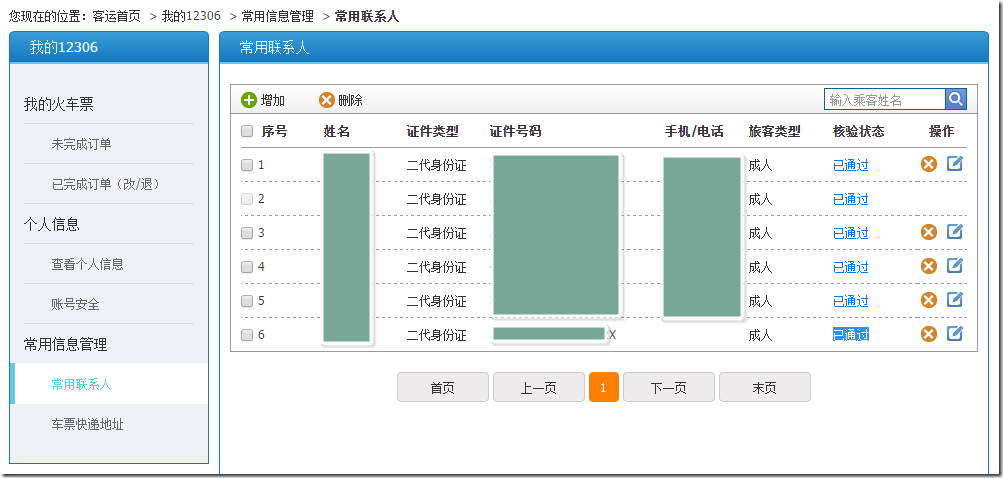Open 查看个人信息 in sidebar
The width and height of the screenshot is (1003, 478).
tap(88, 264)
